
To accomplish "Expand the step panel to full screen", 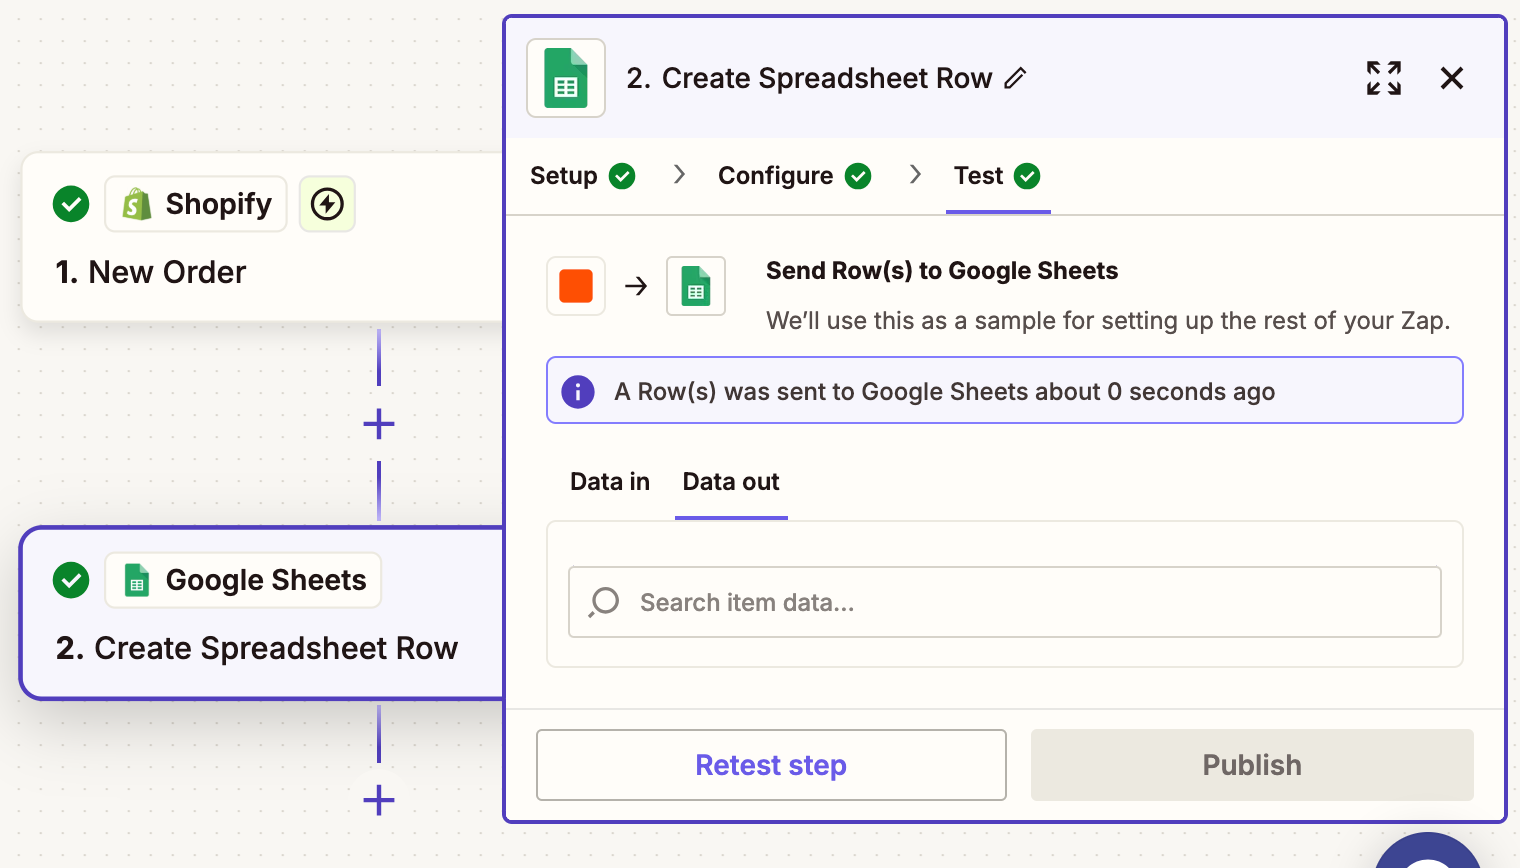I will pyautogui.click(x=1384, y=78).
